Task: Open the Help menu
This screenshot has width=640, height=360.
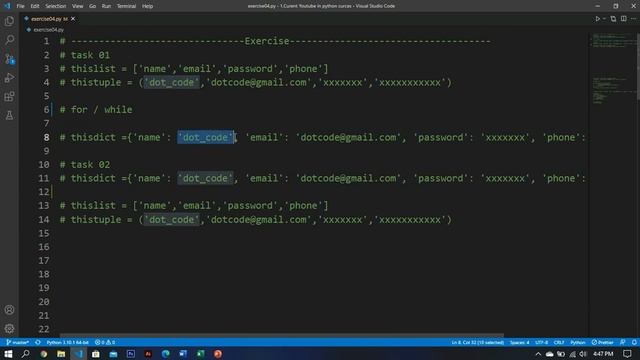Action: (147, 6)
